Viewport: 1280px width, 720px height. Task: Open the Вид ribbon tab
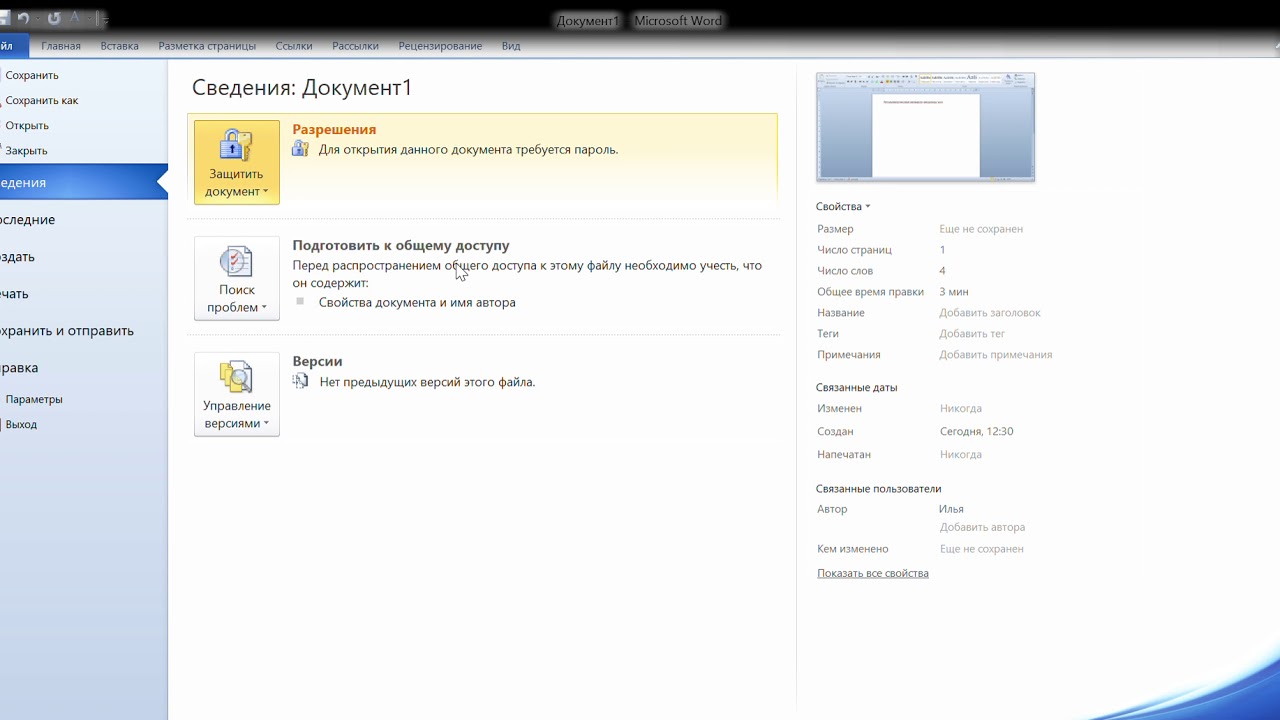click(511, 46)
